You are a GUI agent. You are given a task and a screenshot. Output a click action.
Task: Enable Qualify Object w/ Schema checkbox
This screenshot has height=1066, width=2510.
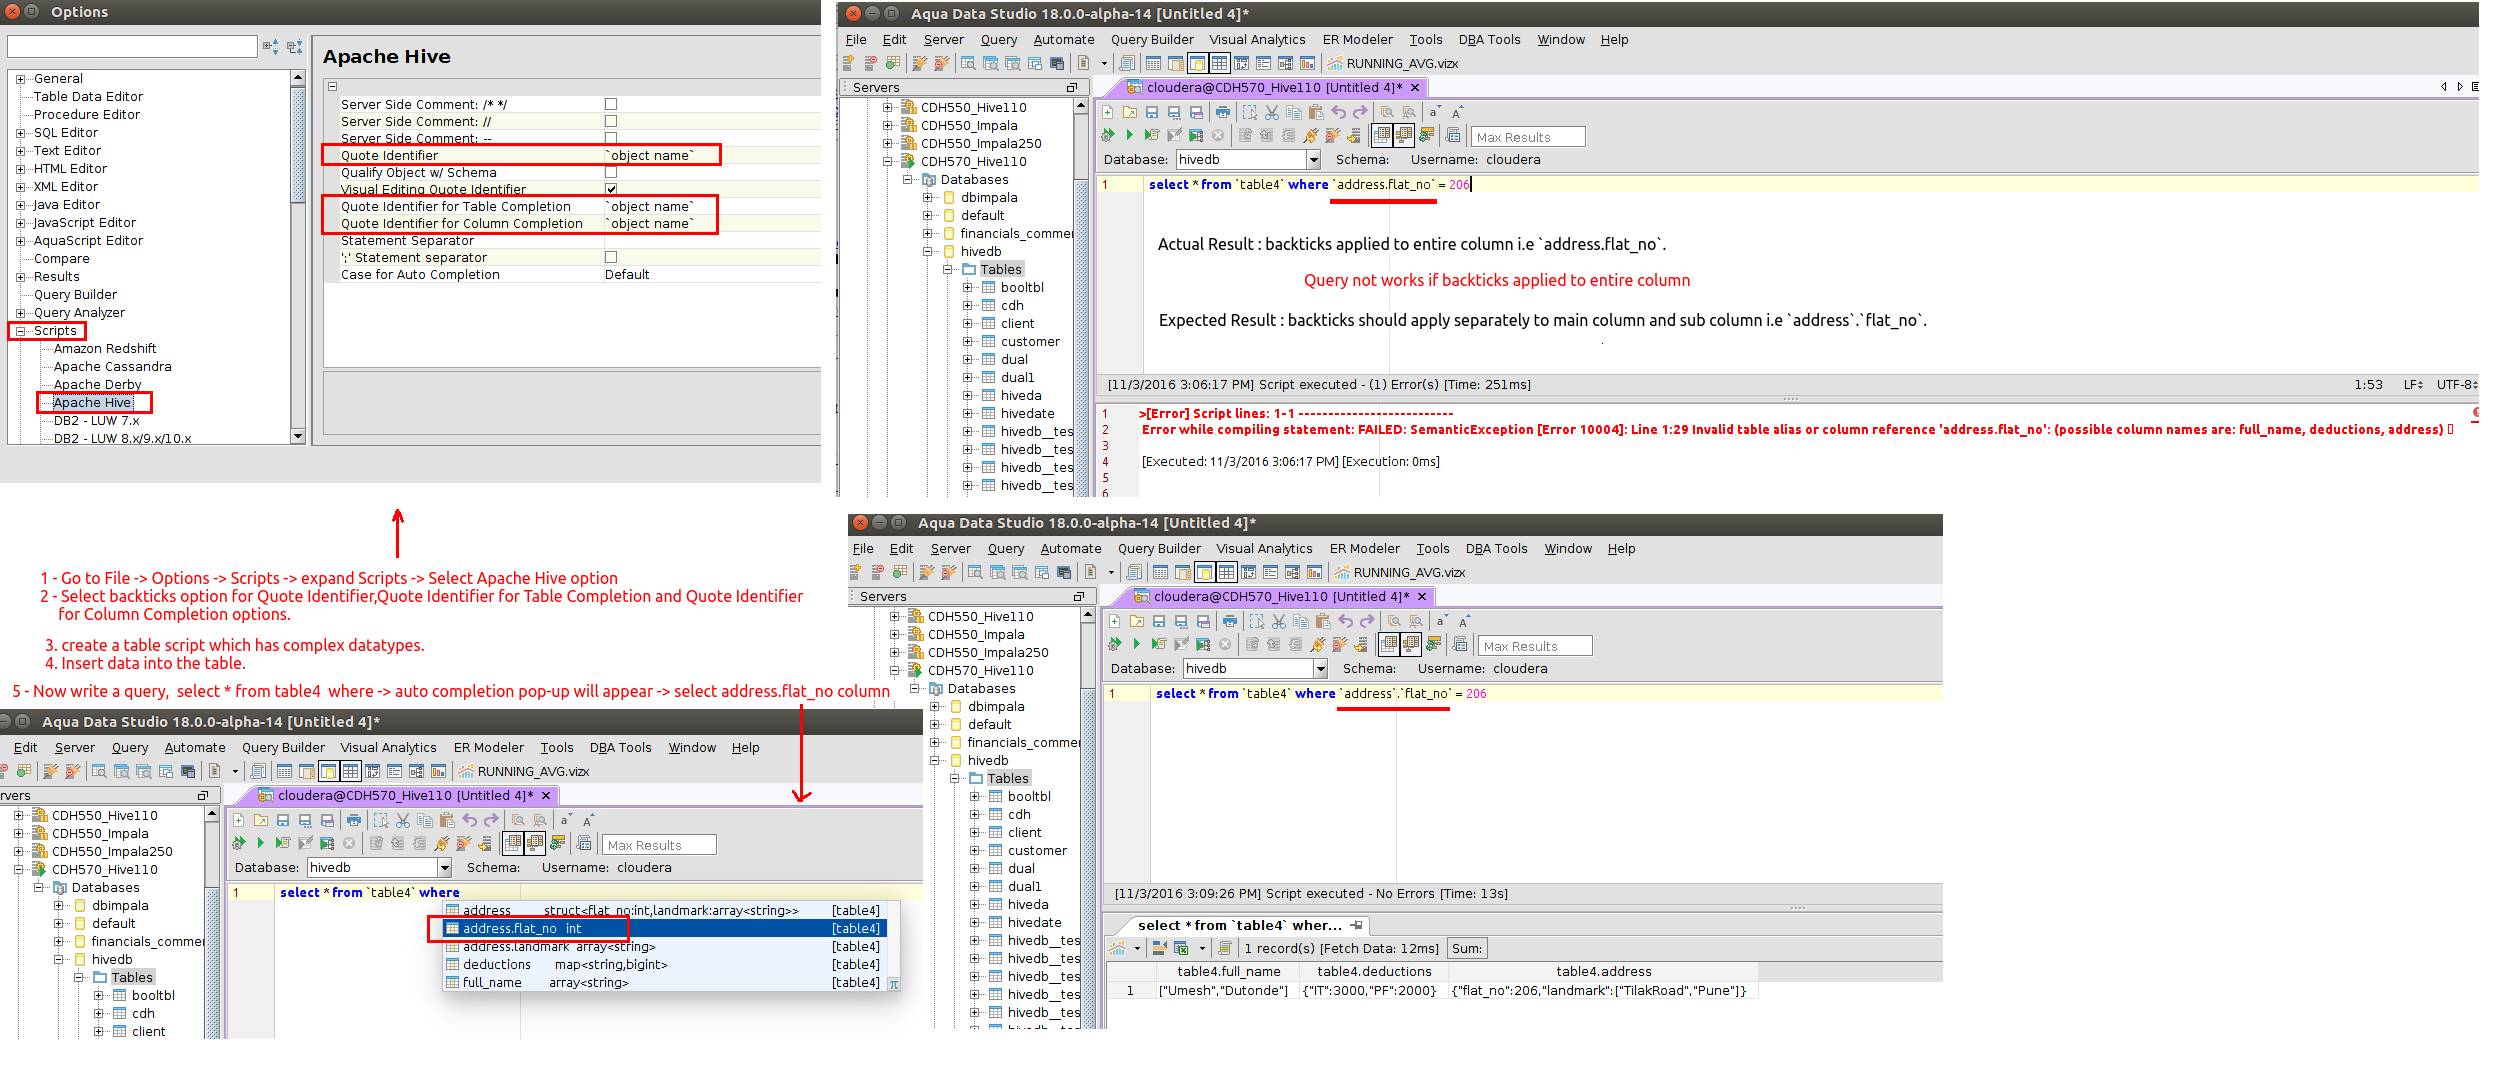coord(611,172)
